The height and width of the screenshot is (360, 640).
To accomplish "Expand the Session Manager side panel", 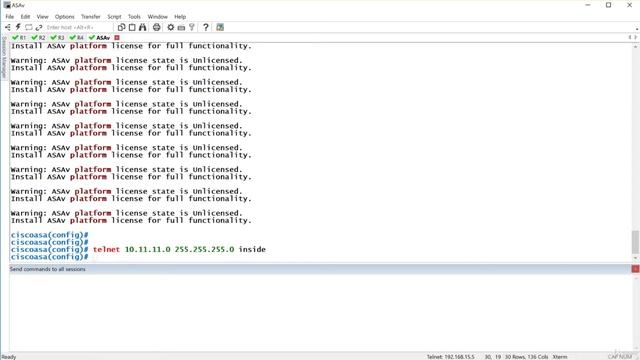I will 4,57.
